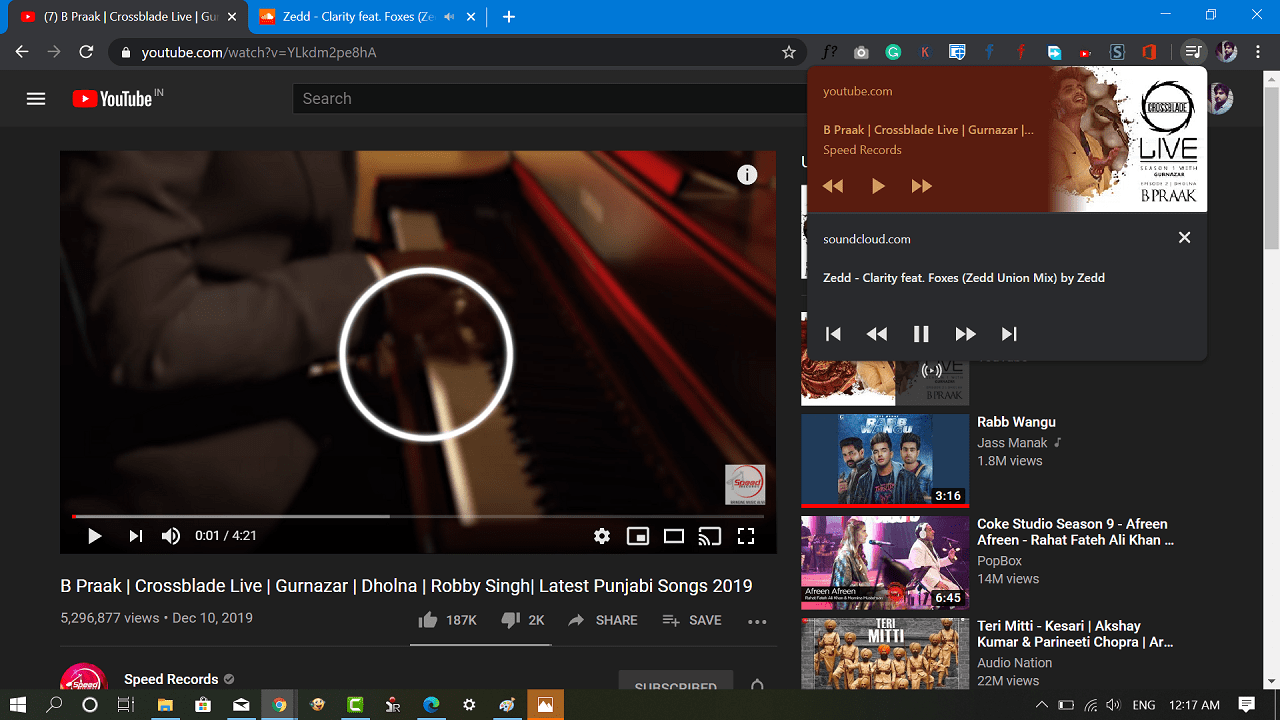Focus the YouTube search field
The height and width of the screenshot is (720, 1280).
point(548,98)
